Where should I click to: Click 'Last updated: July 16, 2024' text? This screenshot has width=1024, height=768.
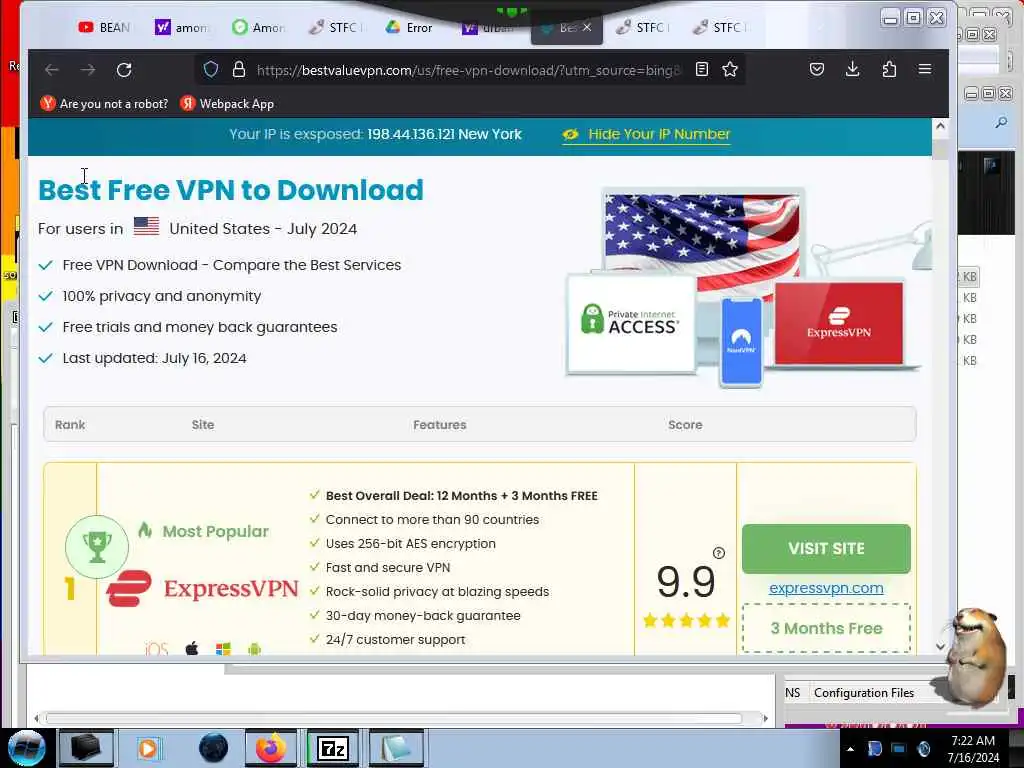(x=155, y=358)
